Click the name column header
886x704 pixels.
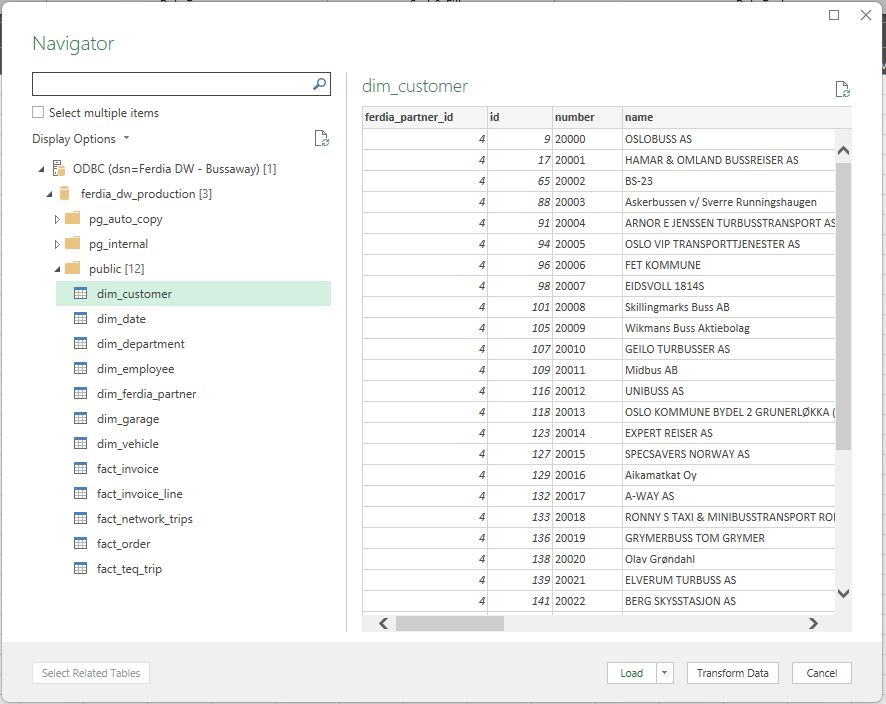pyautogui.click(x=737, y=117)
